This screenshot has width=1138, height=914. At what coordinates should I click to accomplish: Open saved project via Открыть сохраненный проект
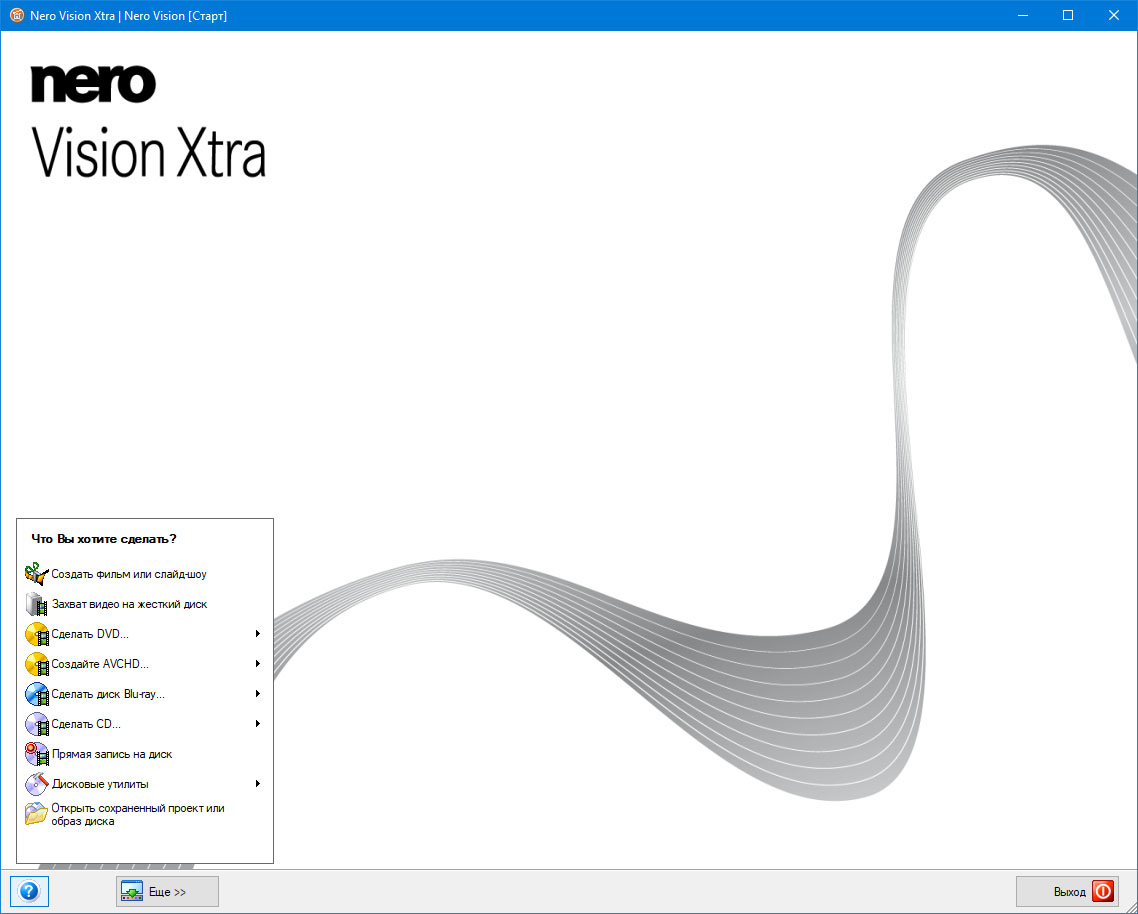[138, 815]
